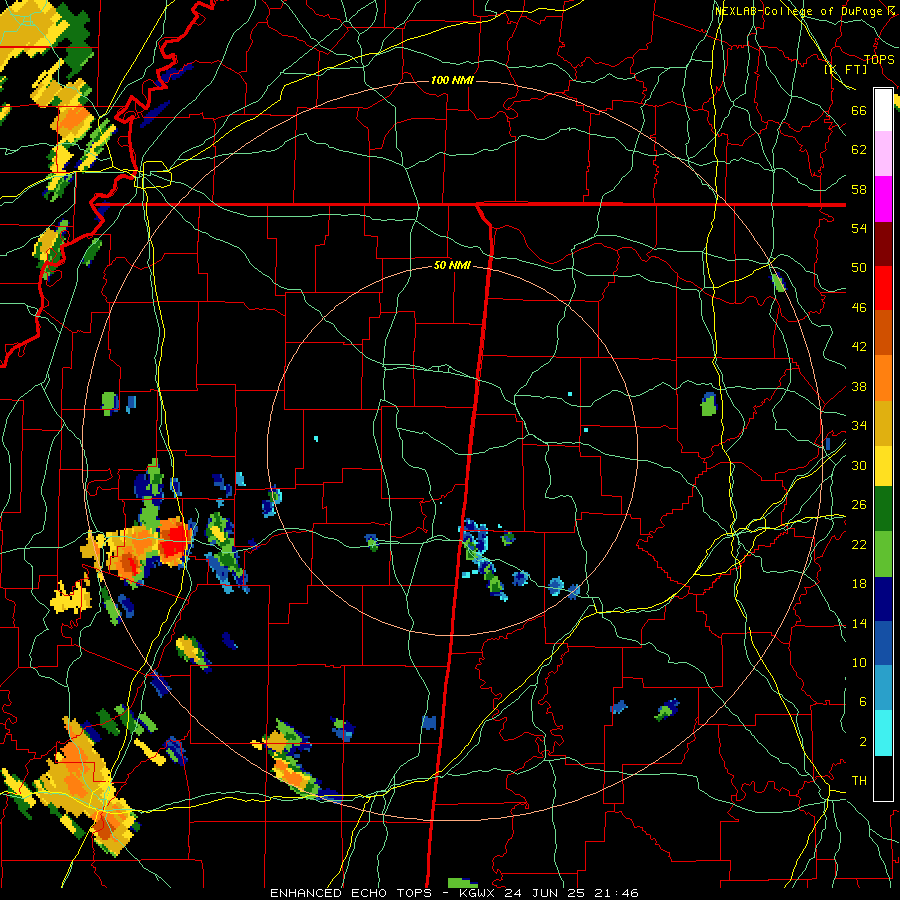
Task: Click the "100 NMI" range ring label
Action: tap(452, 80)
